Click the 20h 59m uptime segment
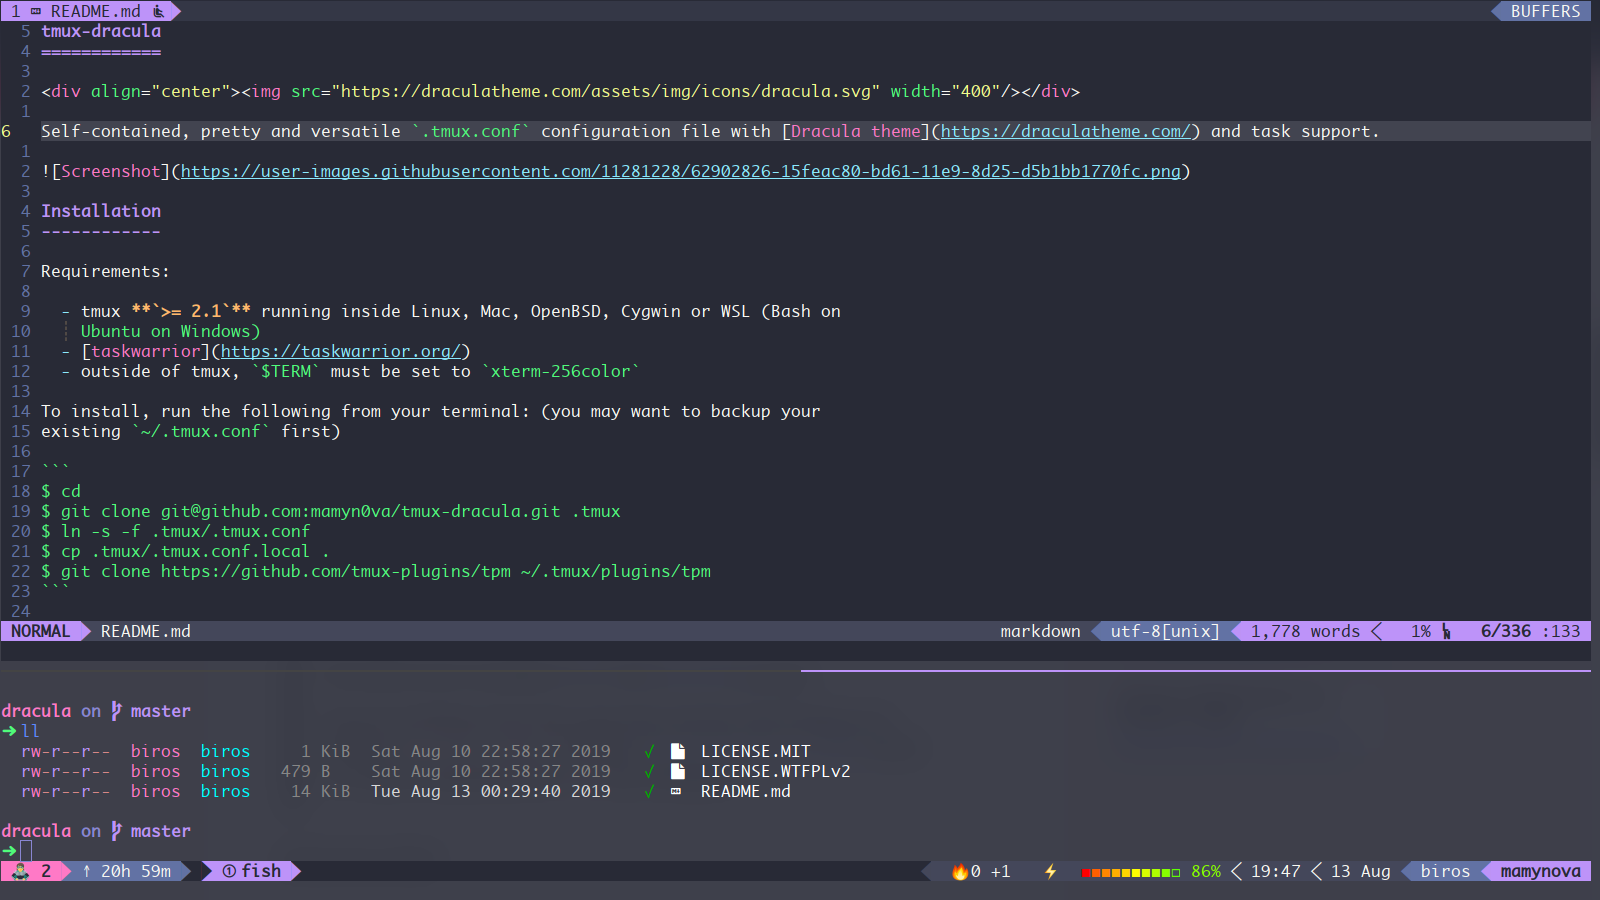 (x=135, y=871)
